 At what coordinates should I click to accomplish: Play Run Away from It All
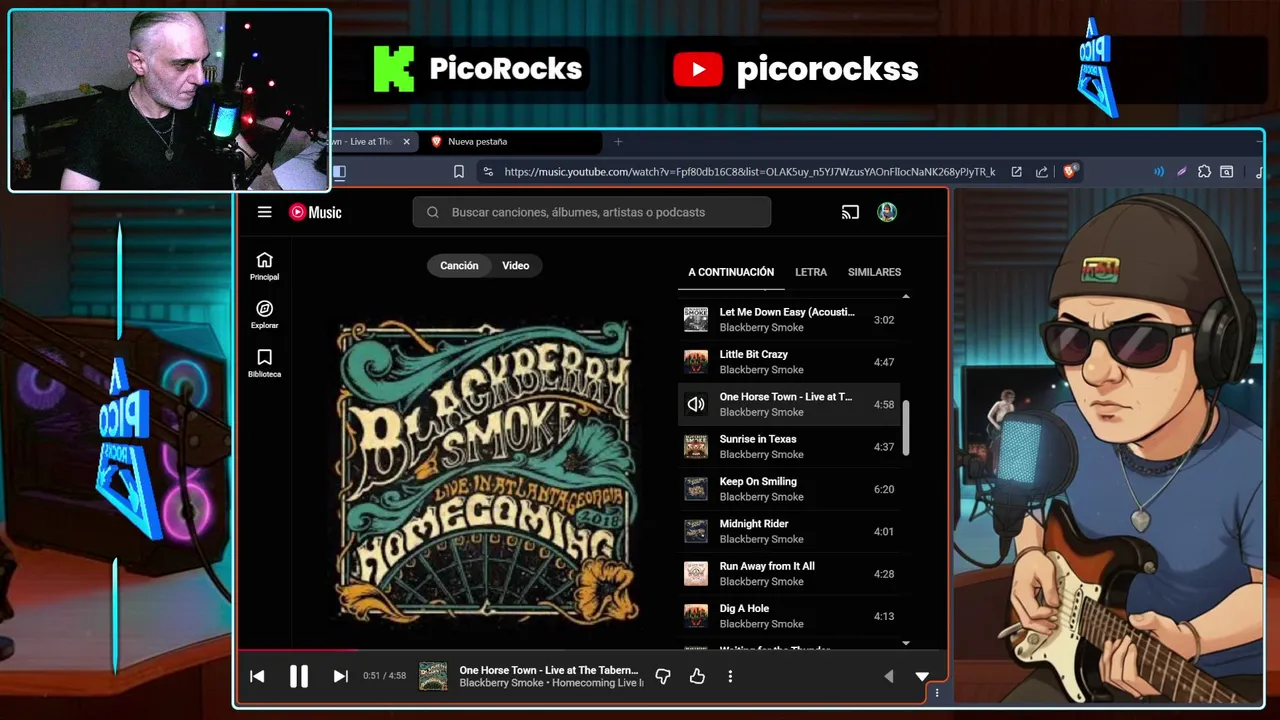pos(788,574)
